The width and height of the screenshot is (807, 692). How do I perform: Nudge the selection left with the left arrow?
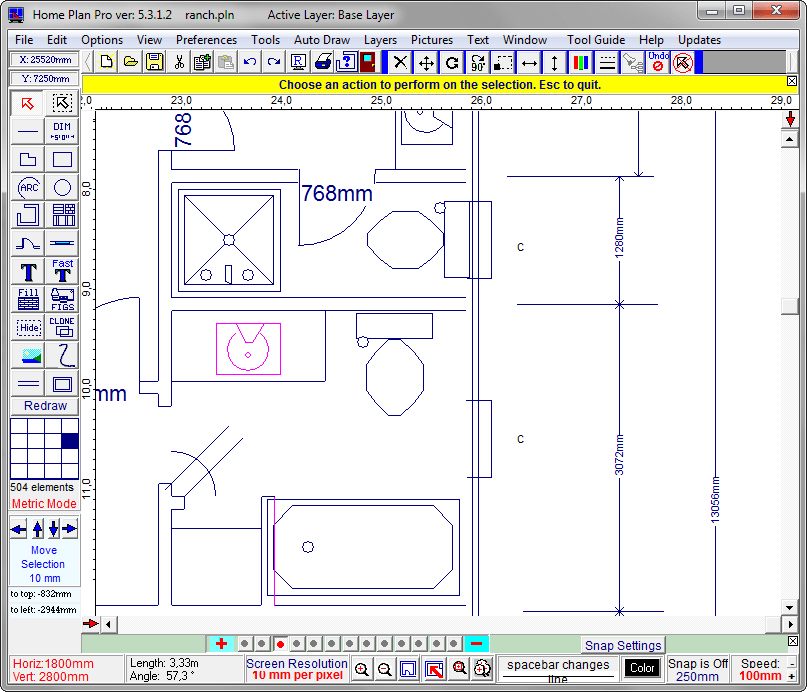19,529
